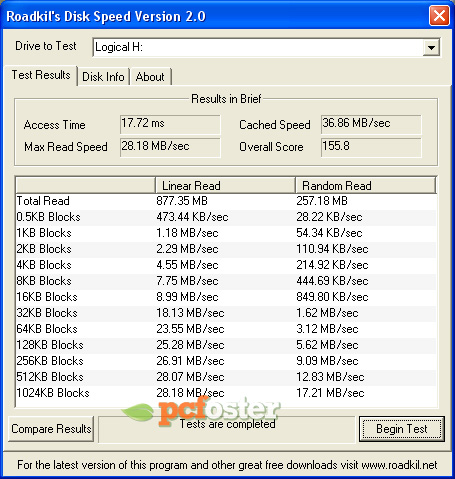Click the 5.62 MB/sec random read value
This screenshot has height=479, width=455.
point(327,345)
